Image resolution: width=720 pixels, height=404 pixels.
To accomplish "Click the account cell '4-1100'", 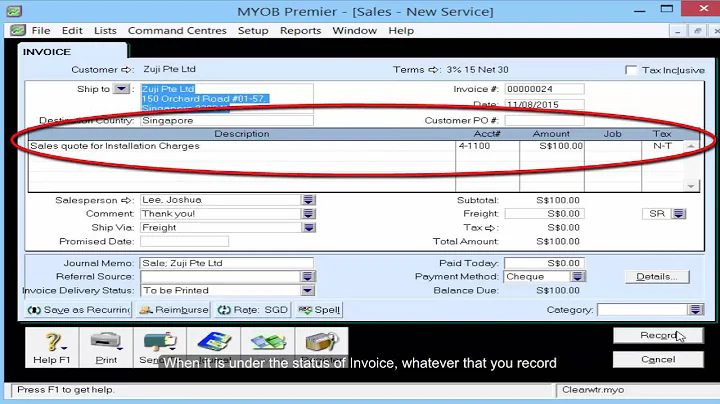I will pyautogui.click(x=474, y=146).
